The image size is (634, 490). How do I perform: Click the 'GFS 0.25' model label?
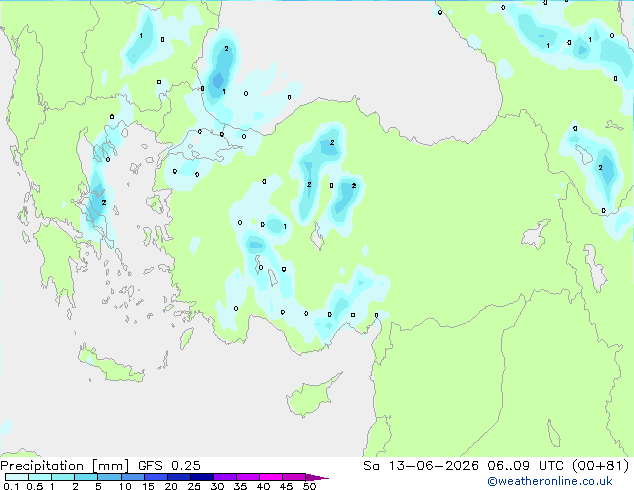169,466
